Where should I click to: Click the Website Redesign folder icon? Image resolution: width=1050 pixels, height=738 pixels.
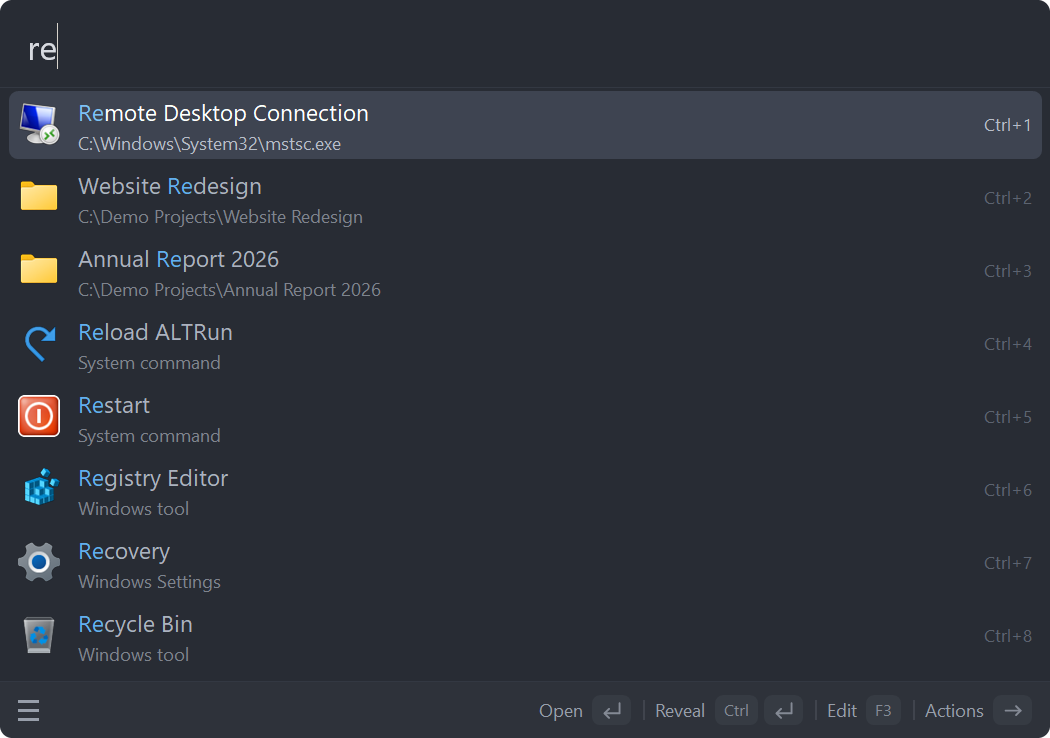tap(39, 197)
